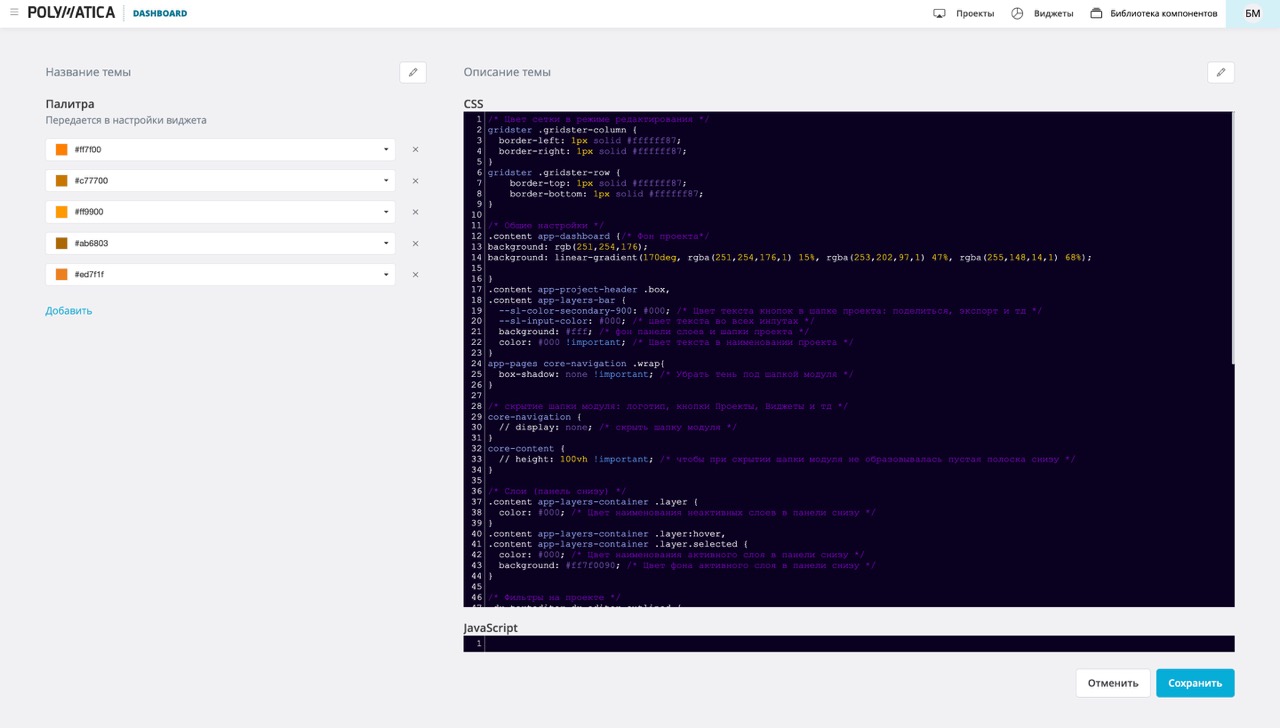Click 'core-navigation {' code line
1280x728 pixels.
pyautogui.click(x=534, y=417)
